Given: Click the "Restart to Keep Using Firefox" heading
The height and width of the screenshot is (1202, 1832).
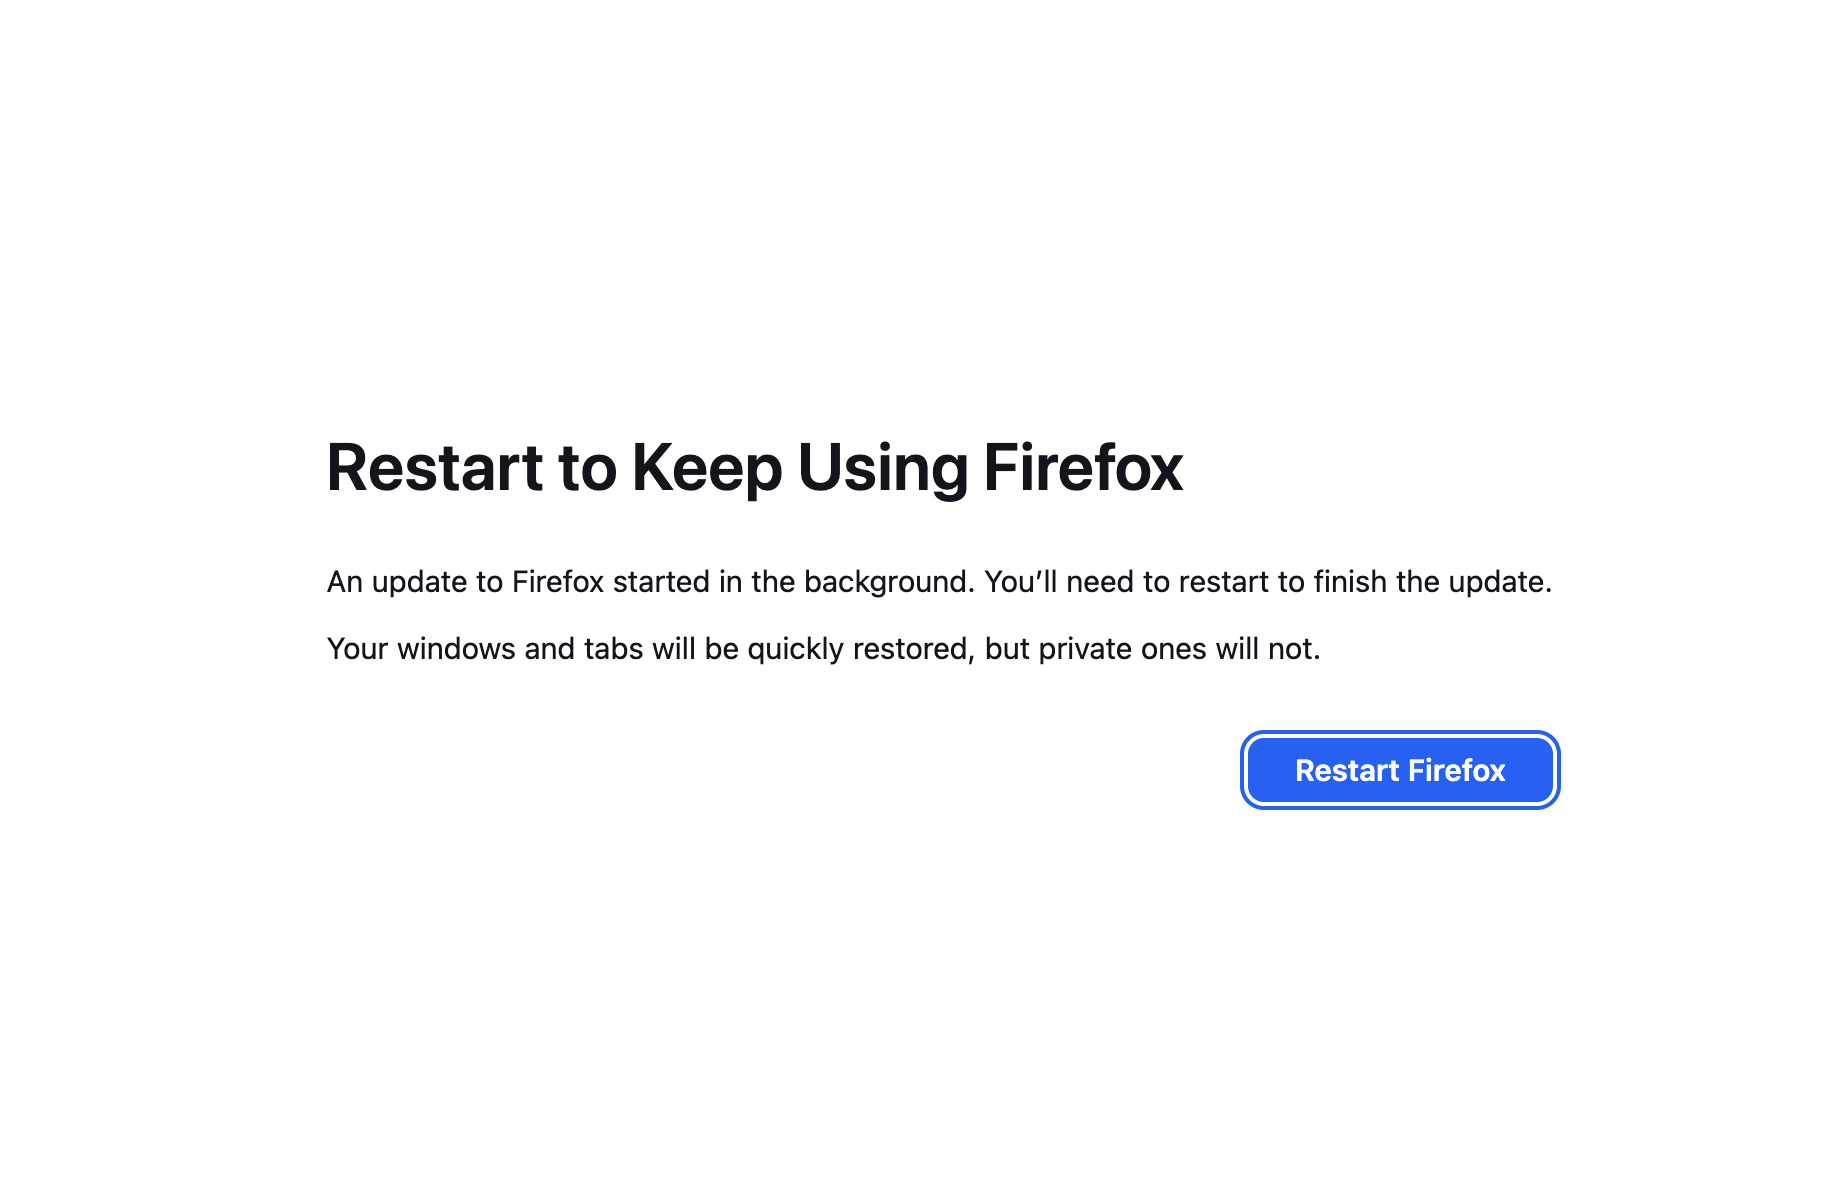Looking at the screenshot, I should 754,467.
